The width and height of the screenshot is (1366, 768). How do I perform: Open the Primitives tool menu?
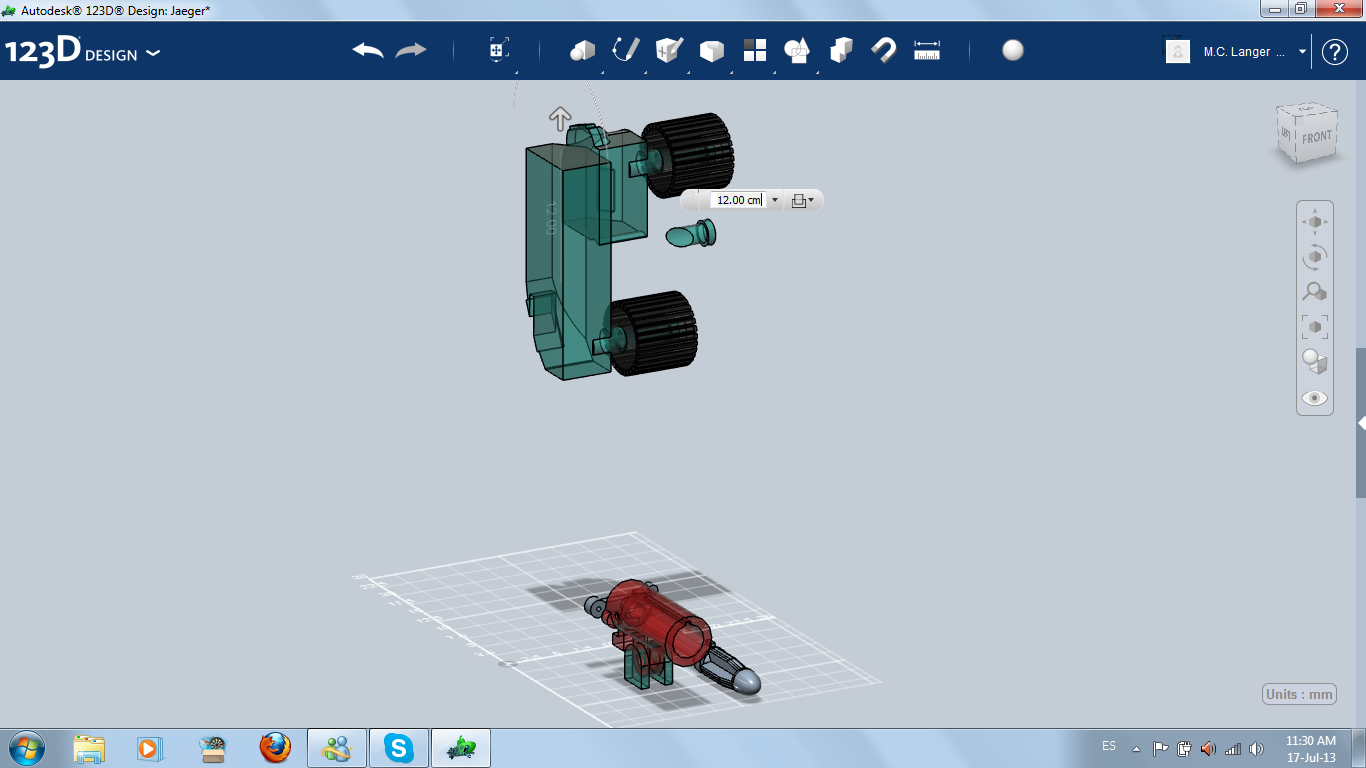tap(582, 50)
